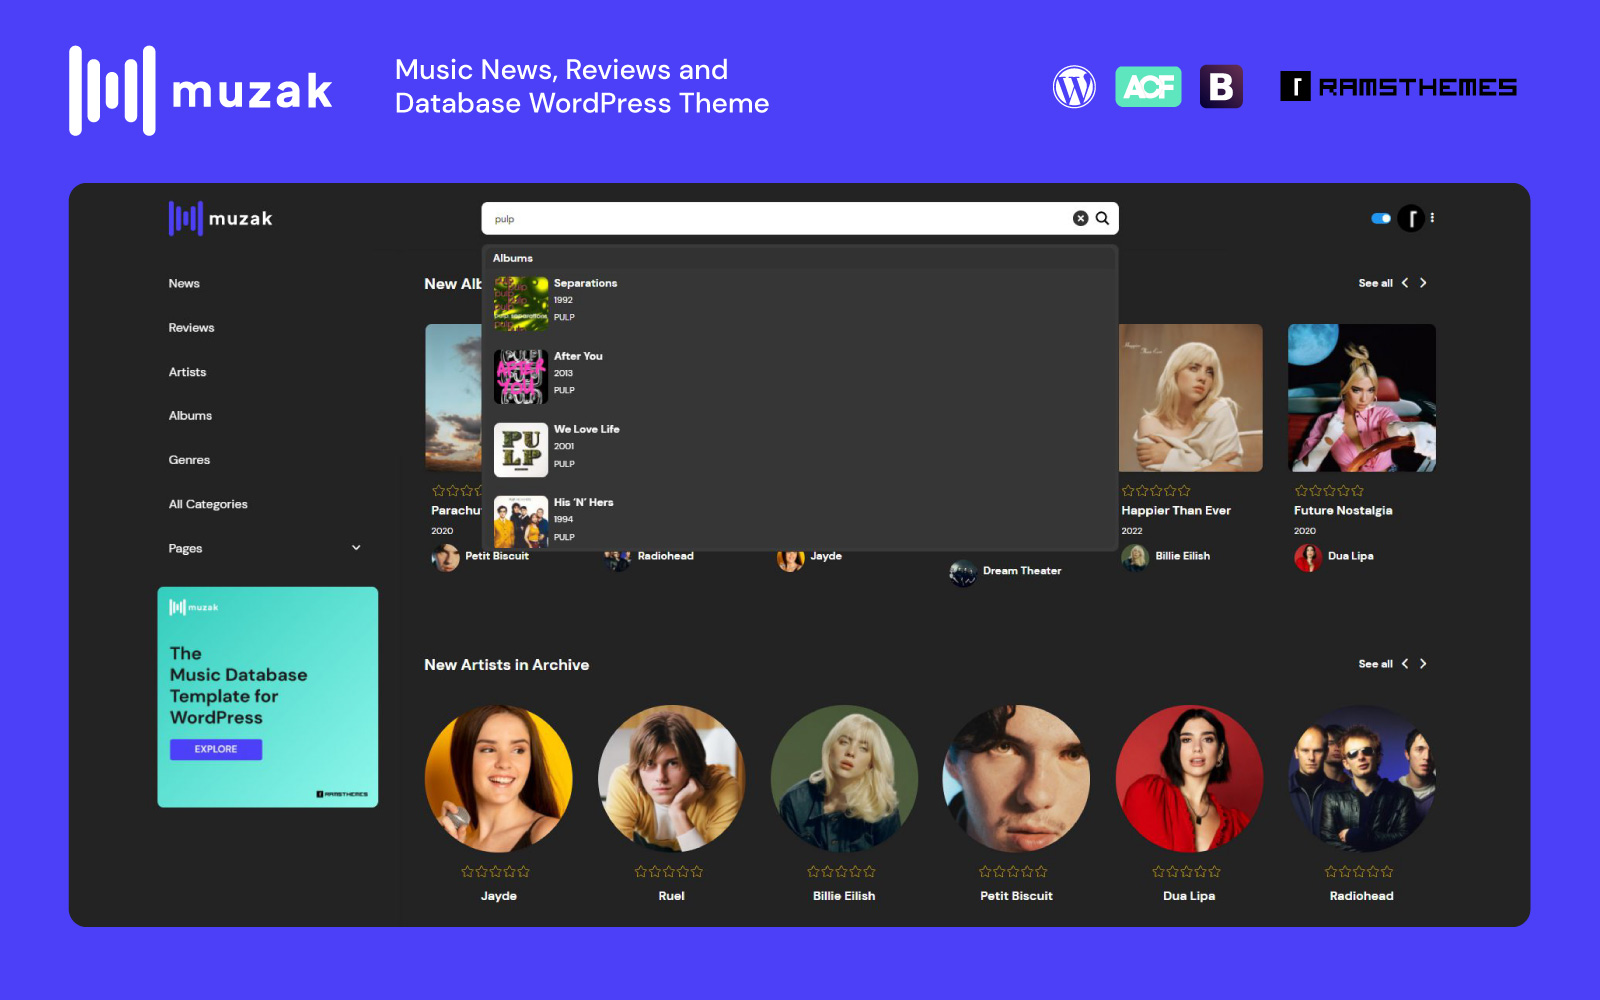Screen dimensions: 1600x1000
Task: Go to the Albums menu item
Action: (190, 416)
